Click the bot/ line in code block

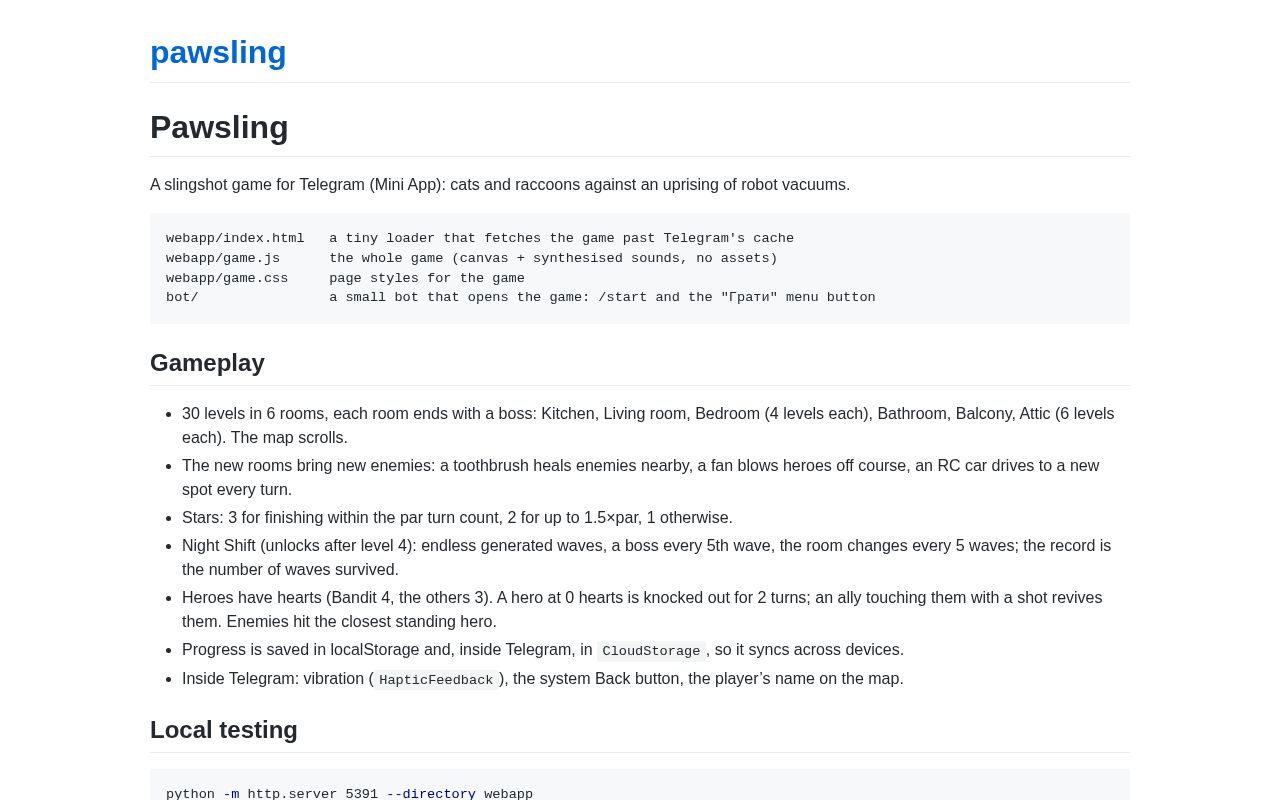(521, 297)
